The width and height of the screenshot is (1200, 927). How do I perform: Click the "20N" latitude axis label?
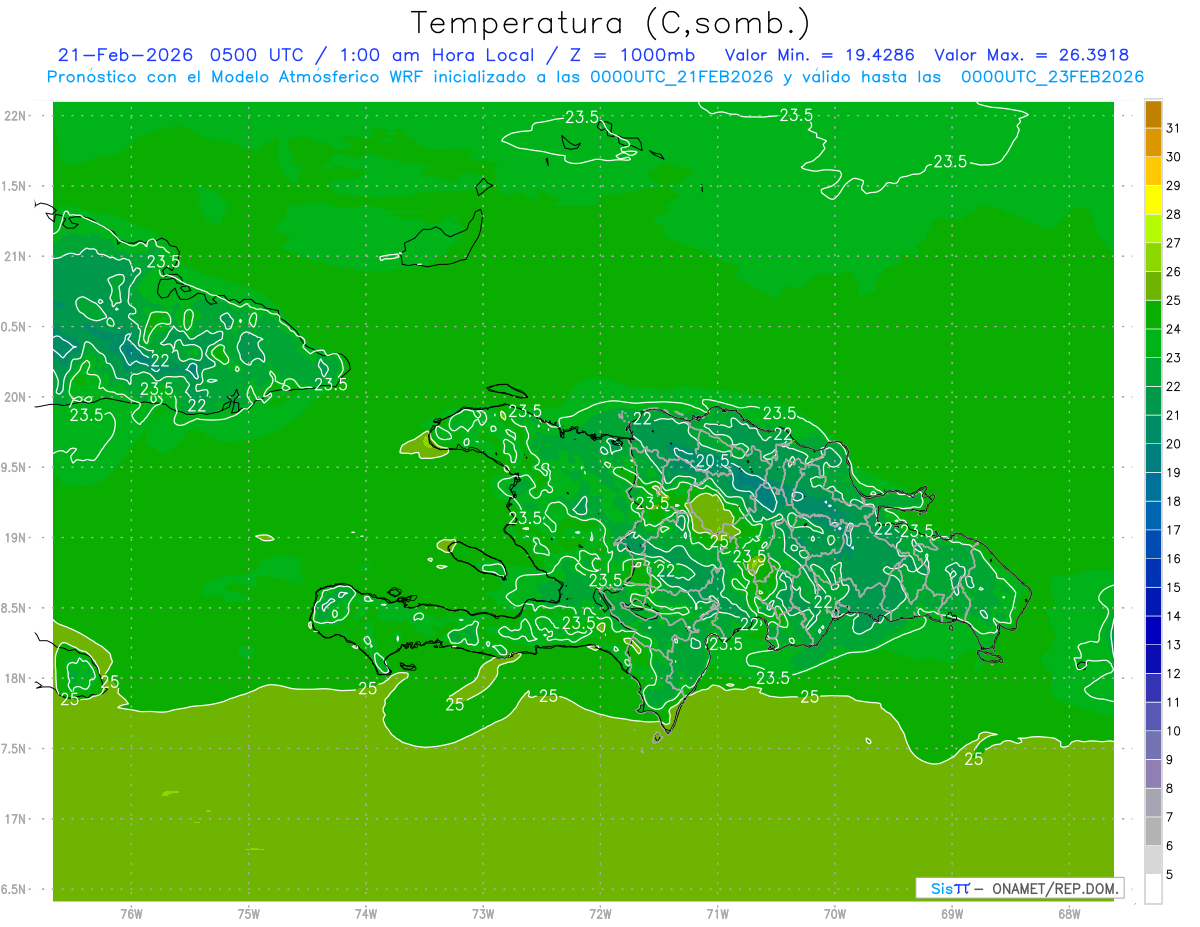click(x=17, y=397)
